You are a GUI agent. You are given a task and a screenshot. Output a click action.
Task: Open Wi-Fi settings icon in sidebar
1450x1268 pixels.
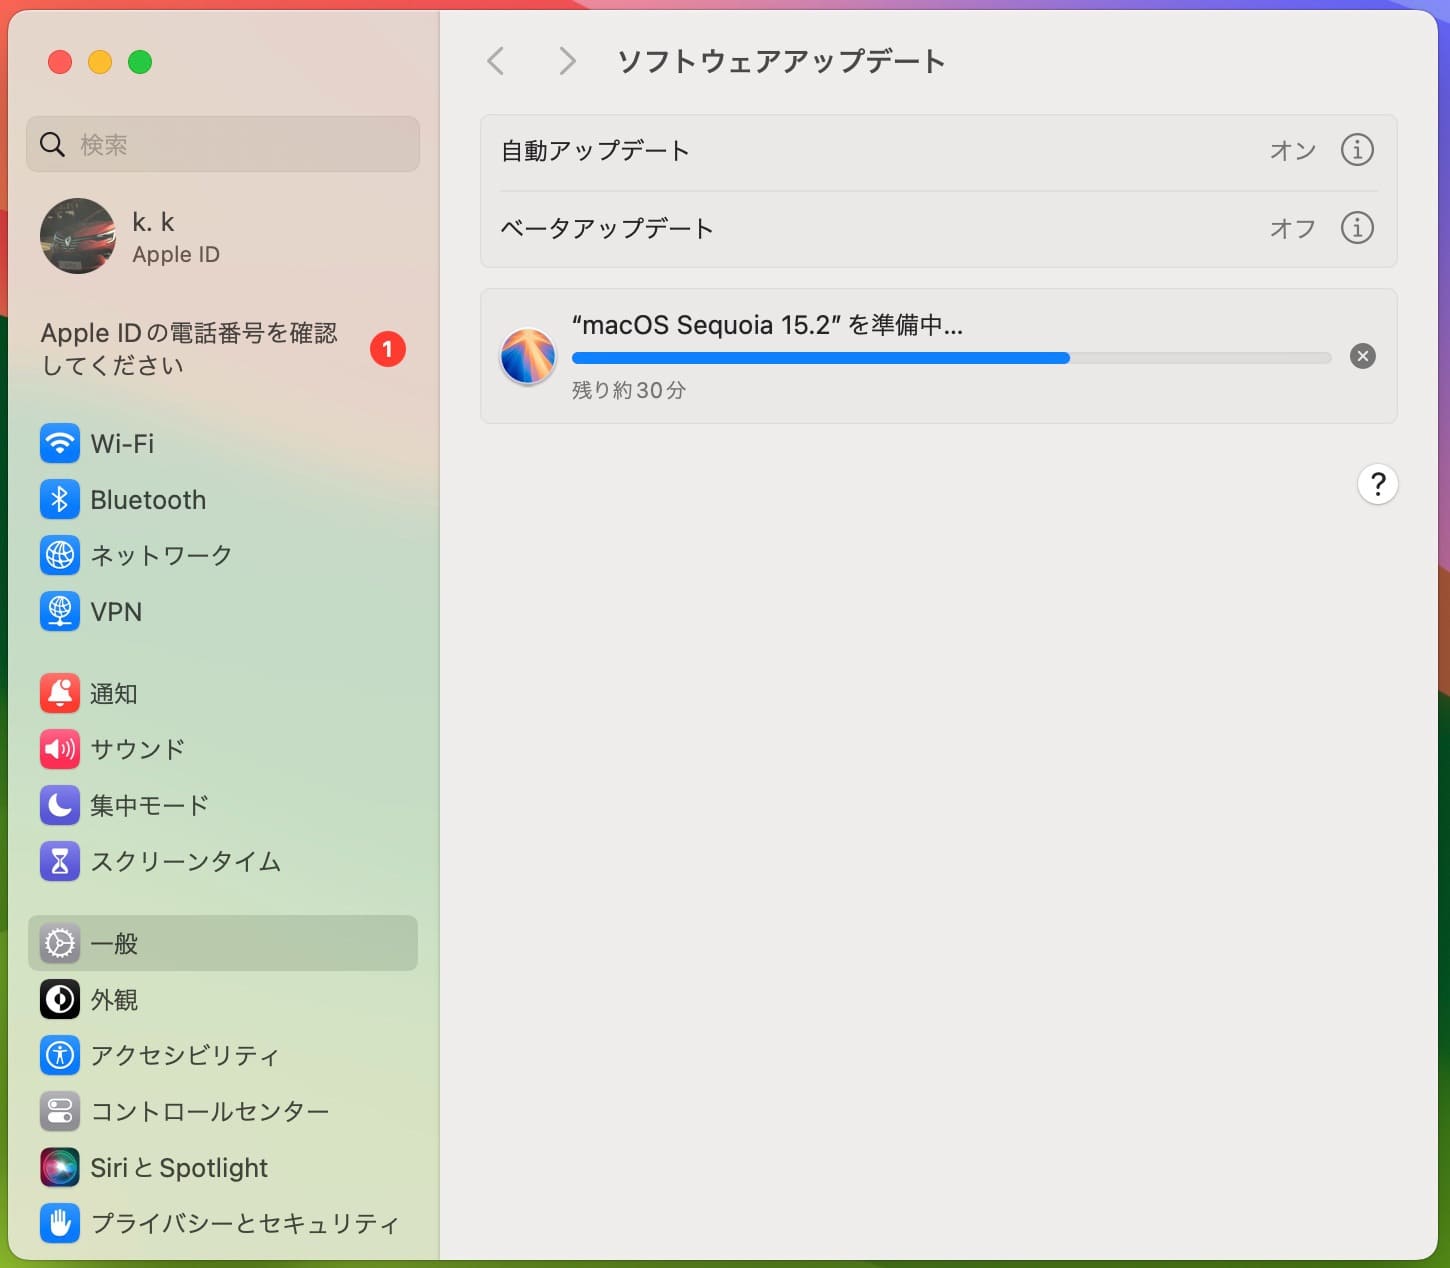click(60, 443)
